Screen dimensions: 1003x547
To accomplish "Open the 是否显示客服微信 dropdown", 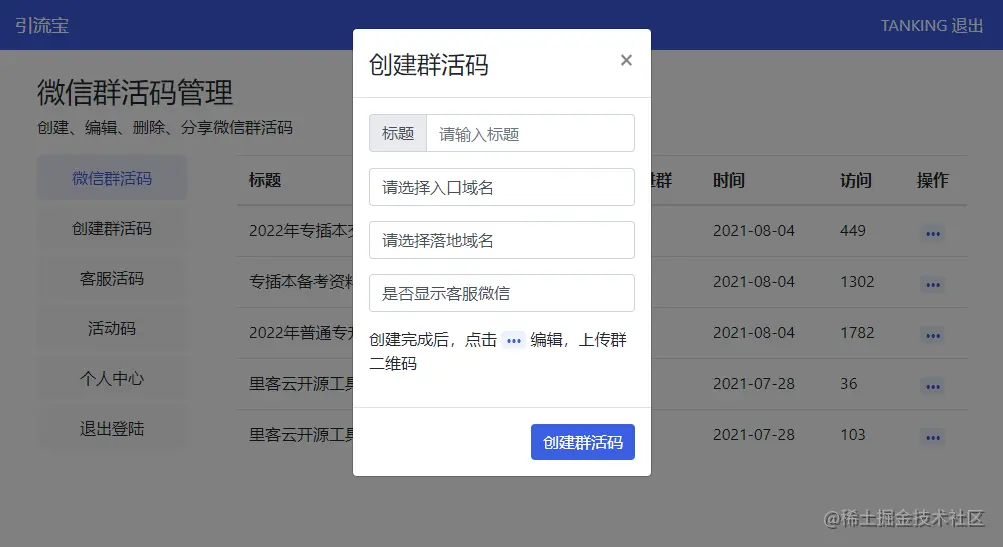I will pyautogui.click(x=502, y=293).
